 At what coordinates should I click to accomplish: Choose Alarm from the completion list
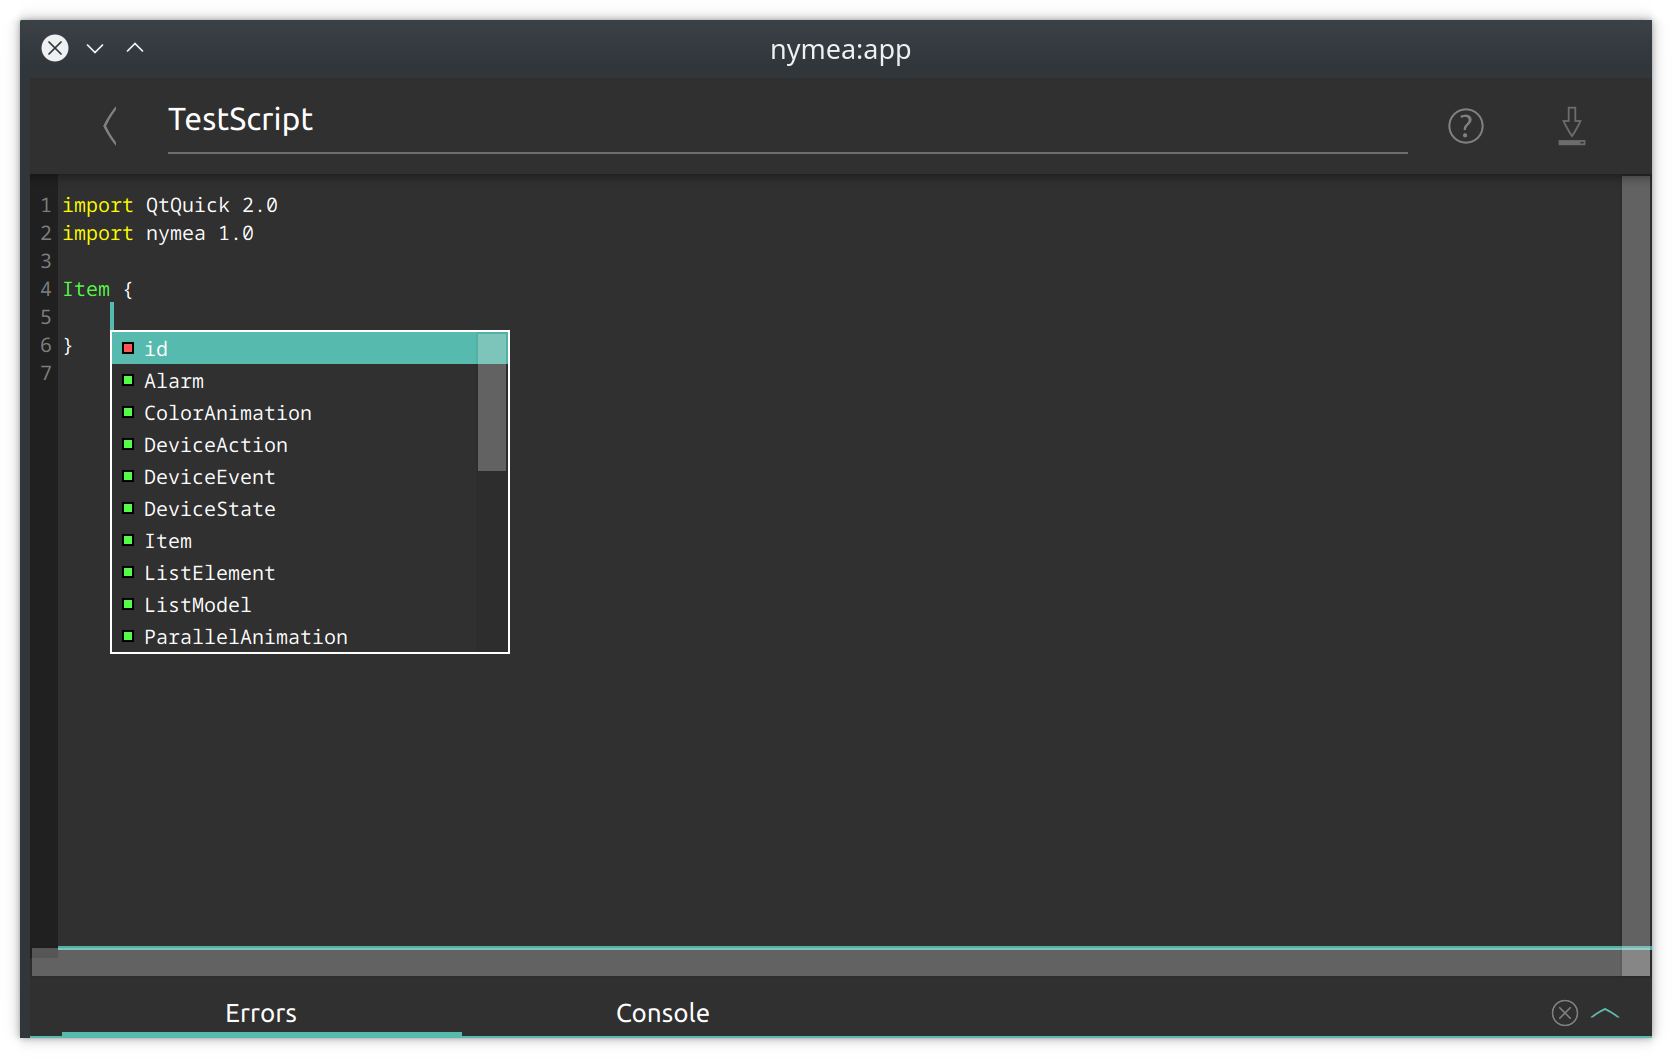(x=294, y=381)
